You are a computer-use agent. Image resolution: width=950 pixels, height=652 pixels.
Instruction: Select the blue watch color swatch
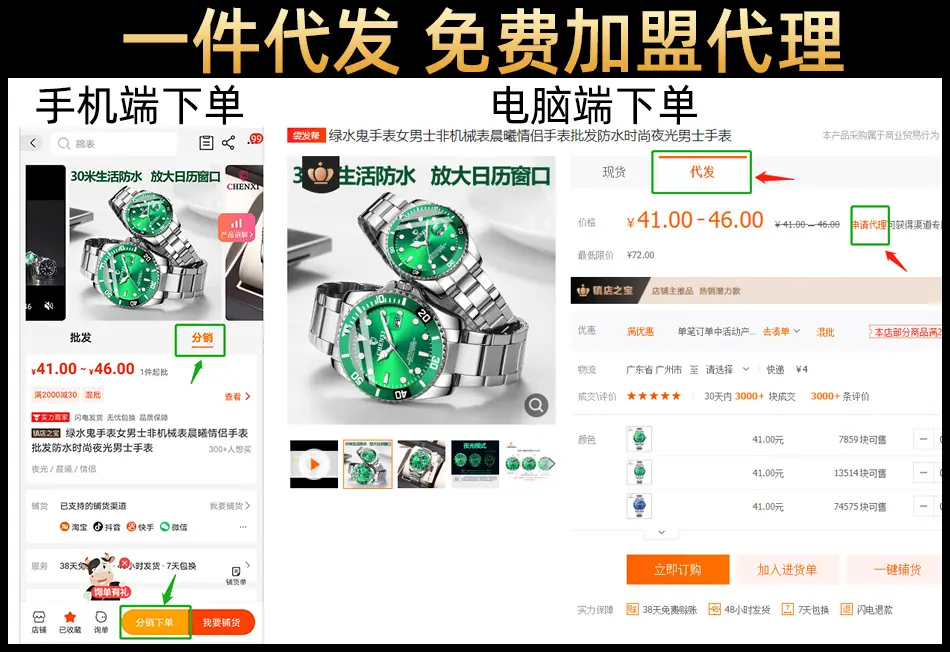tap(639, 506)
